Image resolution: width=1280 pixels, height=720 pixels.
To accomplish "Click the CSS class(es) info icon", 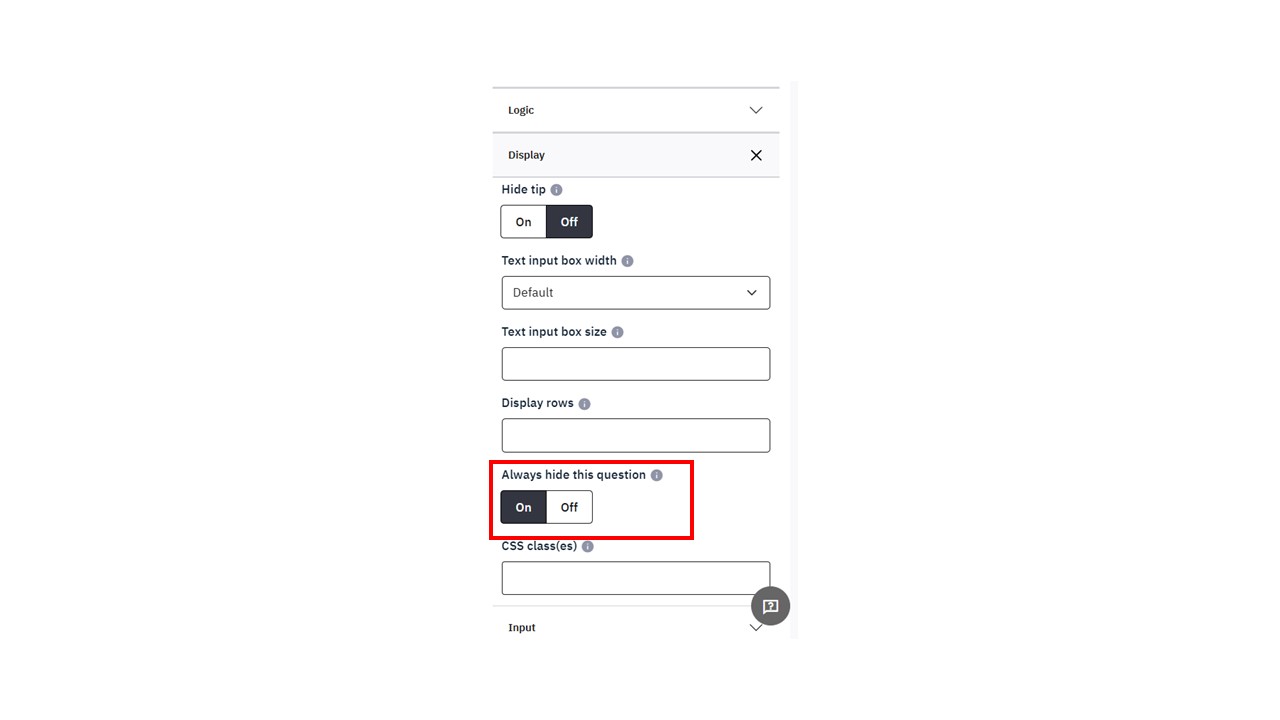I will tap(587, 547).
